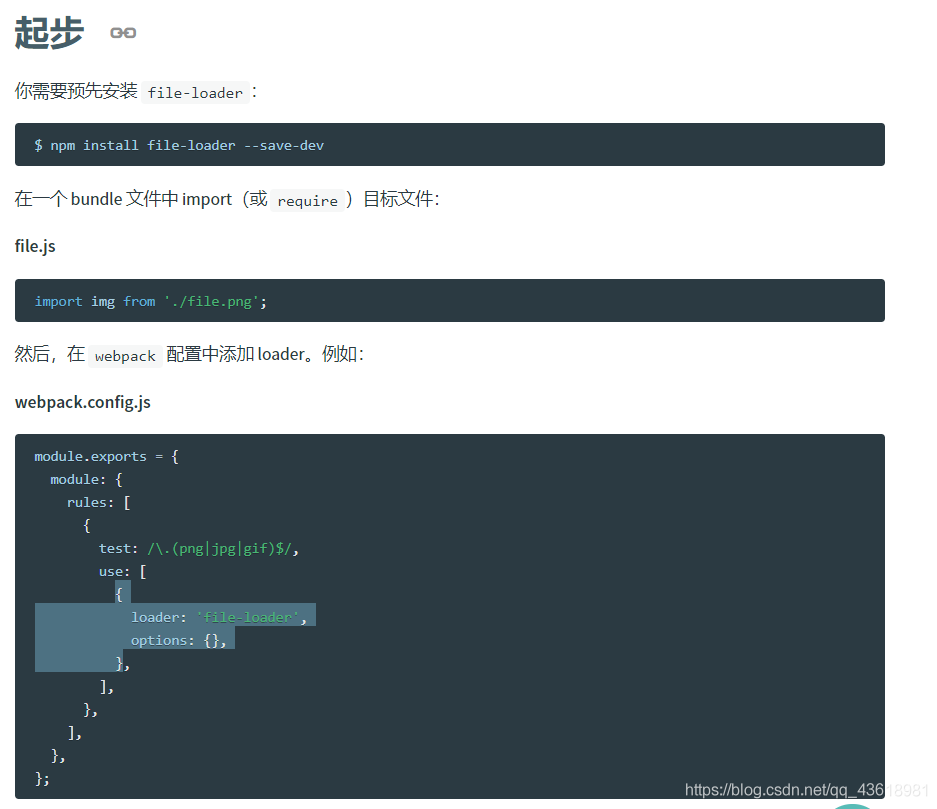Click the 起步 heading

[x=49, y=32]
